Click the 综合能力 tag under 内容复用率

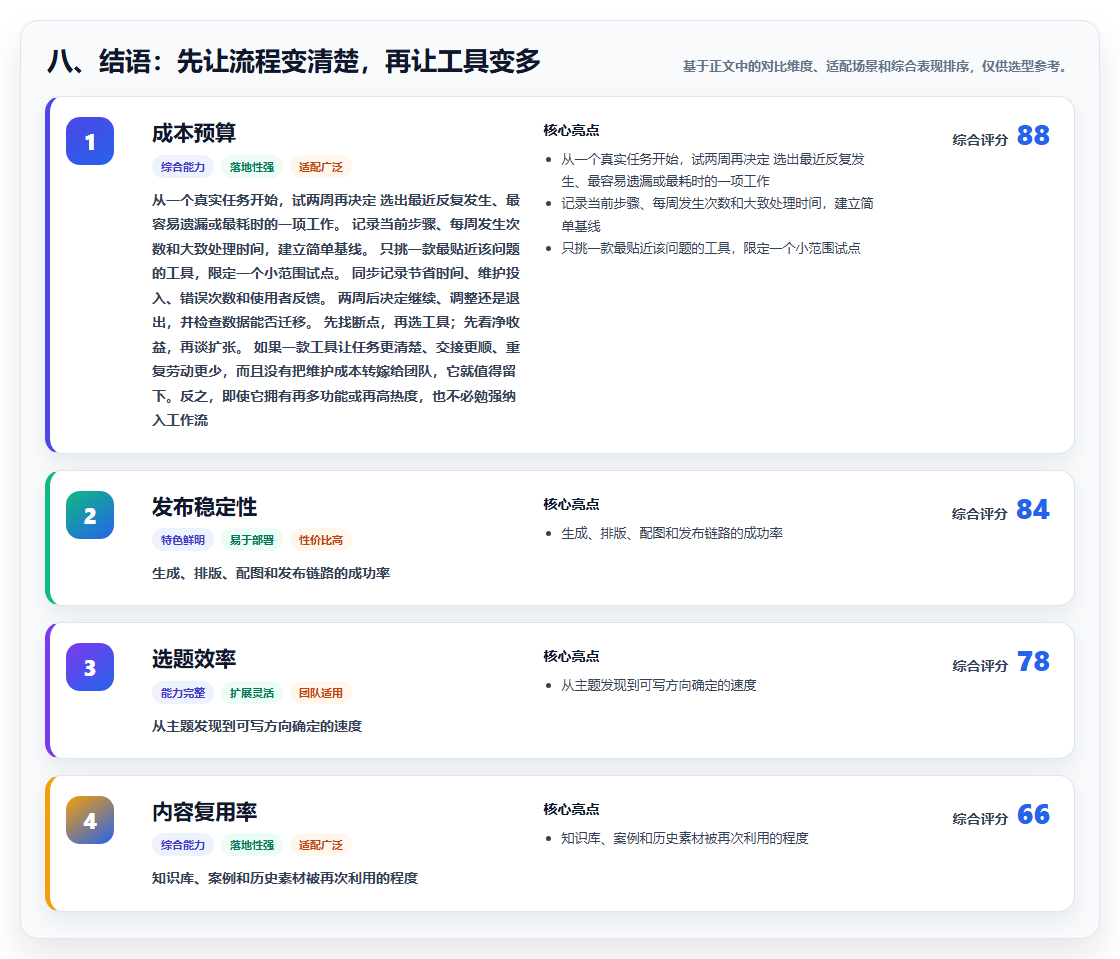coord(183,845)
